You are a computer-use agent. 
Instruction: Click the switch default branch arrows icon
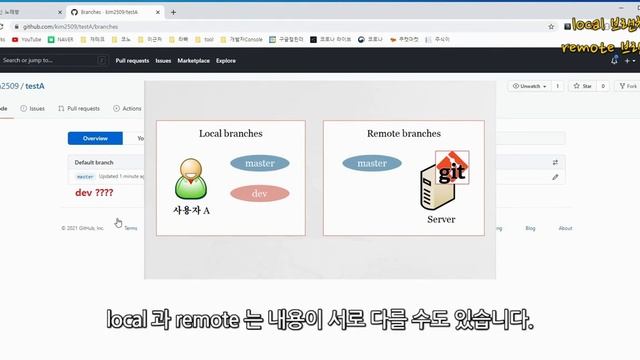(555, 162)
